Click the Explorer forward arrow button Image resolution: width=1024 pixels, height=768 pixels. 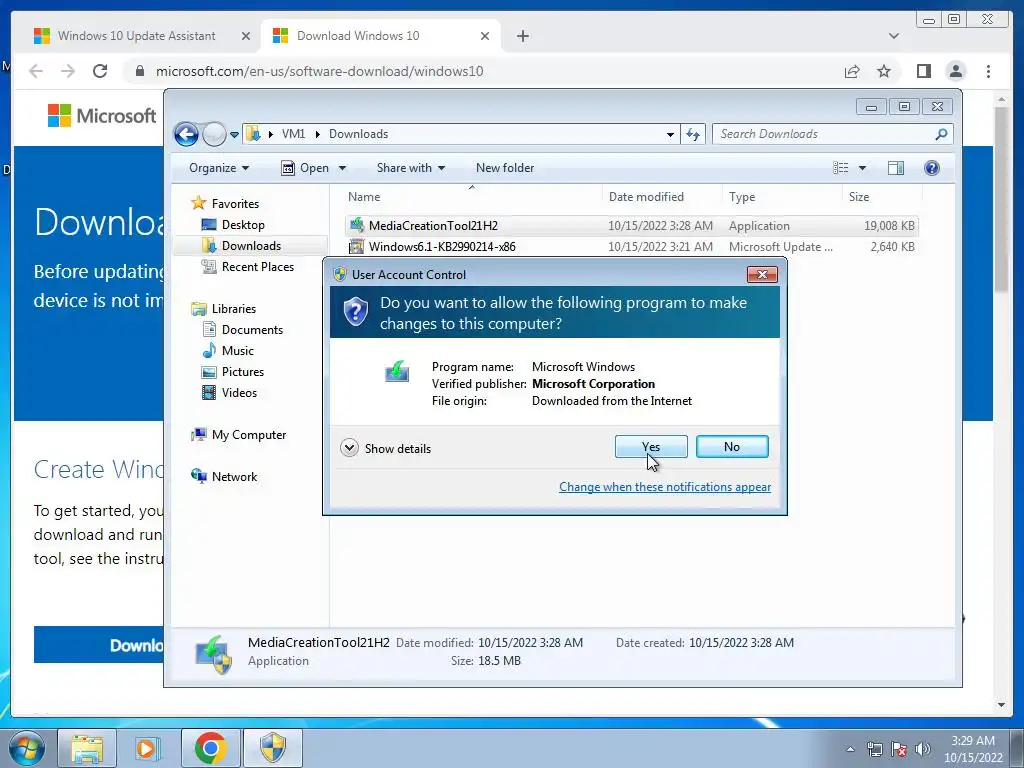pyautogui.click(x=214, y=135)
